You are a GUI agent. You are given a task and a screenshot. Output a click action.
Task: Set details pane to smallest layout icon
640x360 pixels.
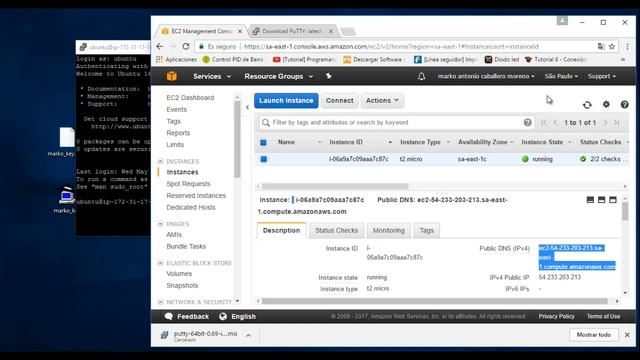click(x=590, y=200)
